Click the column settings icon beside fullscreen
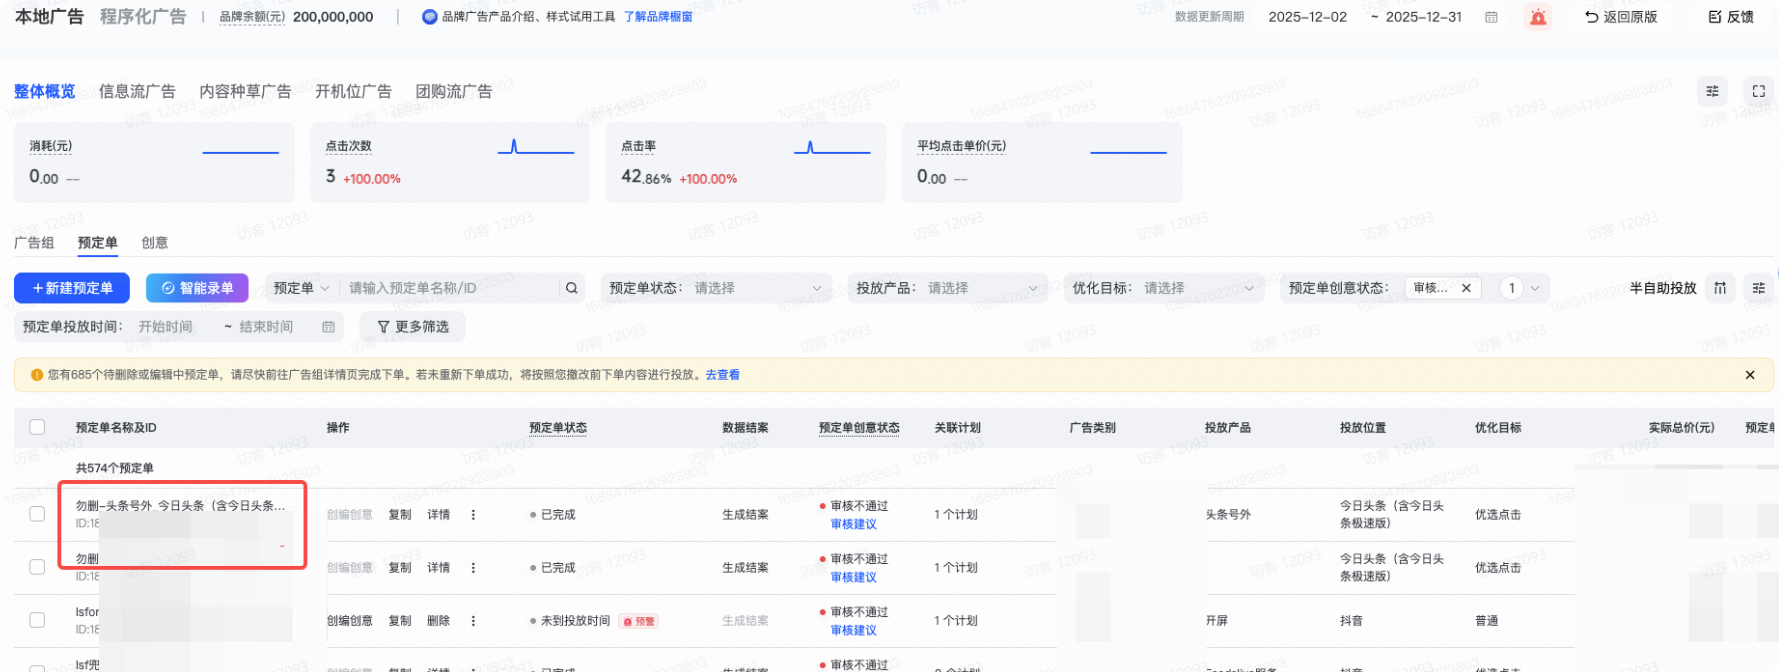 [x=1712, y=91]
